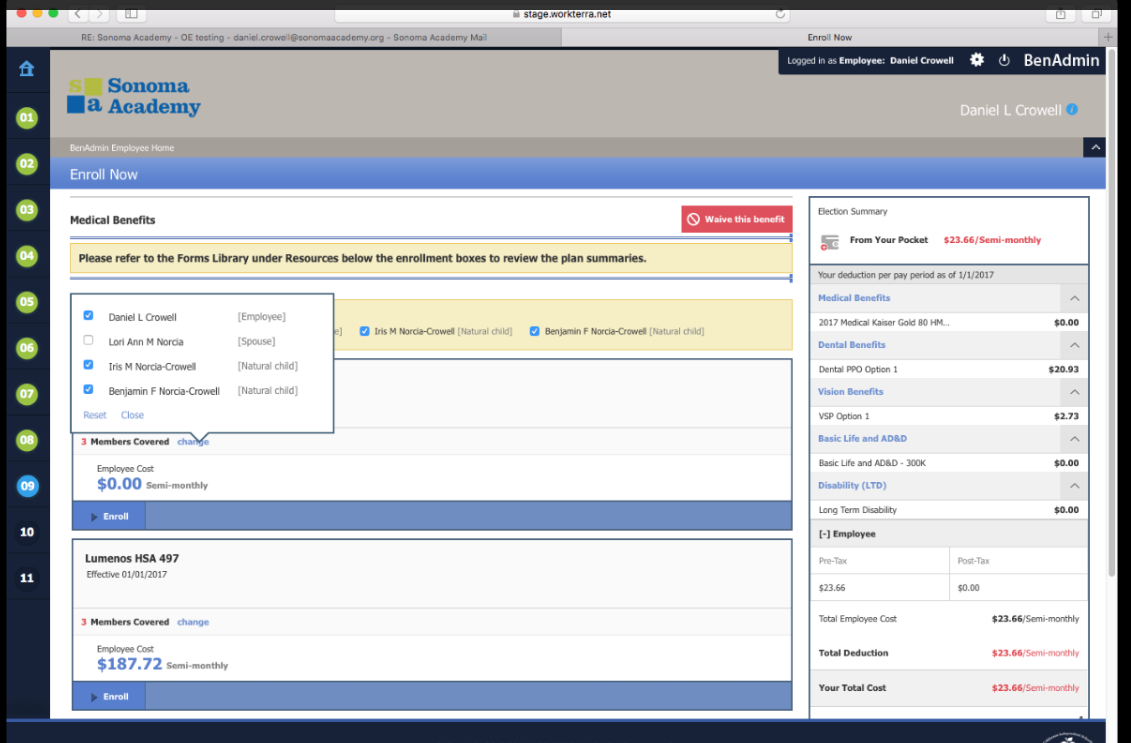Collapse the Disability (LTD) summary section
The image size is (1131, 743).
pos(1074,485)
